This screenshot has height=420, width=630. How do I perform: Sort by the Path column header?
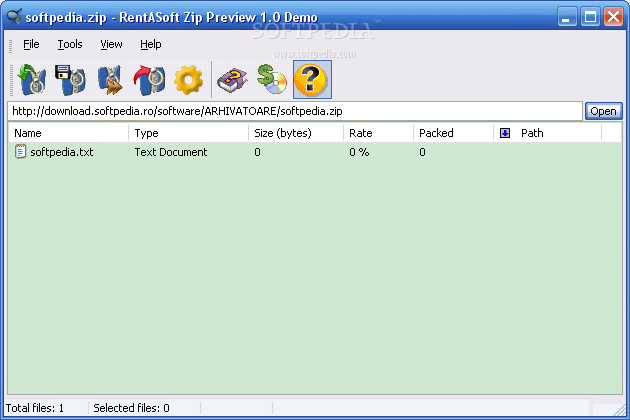(x=547, y=133)
